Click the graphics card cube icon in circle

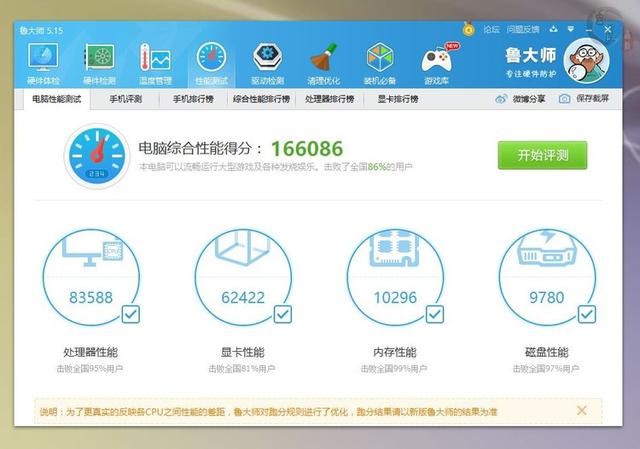click(x=243, y=247)
